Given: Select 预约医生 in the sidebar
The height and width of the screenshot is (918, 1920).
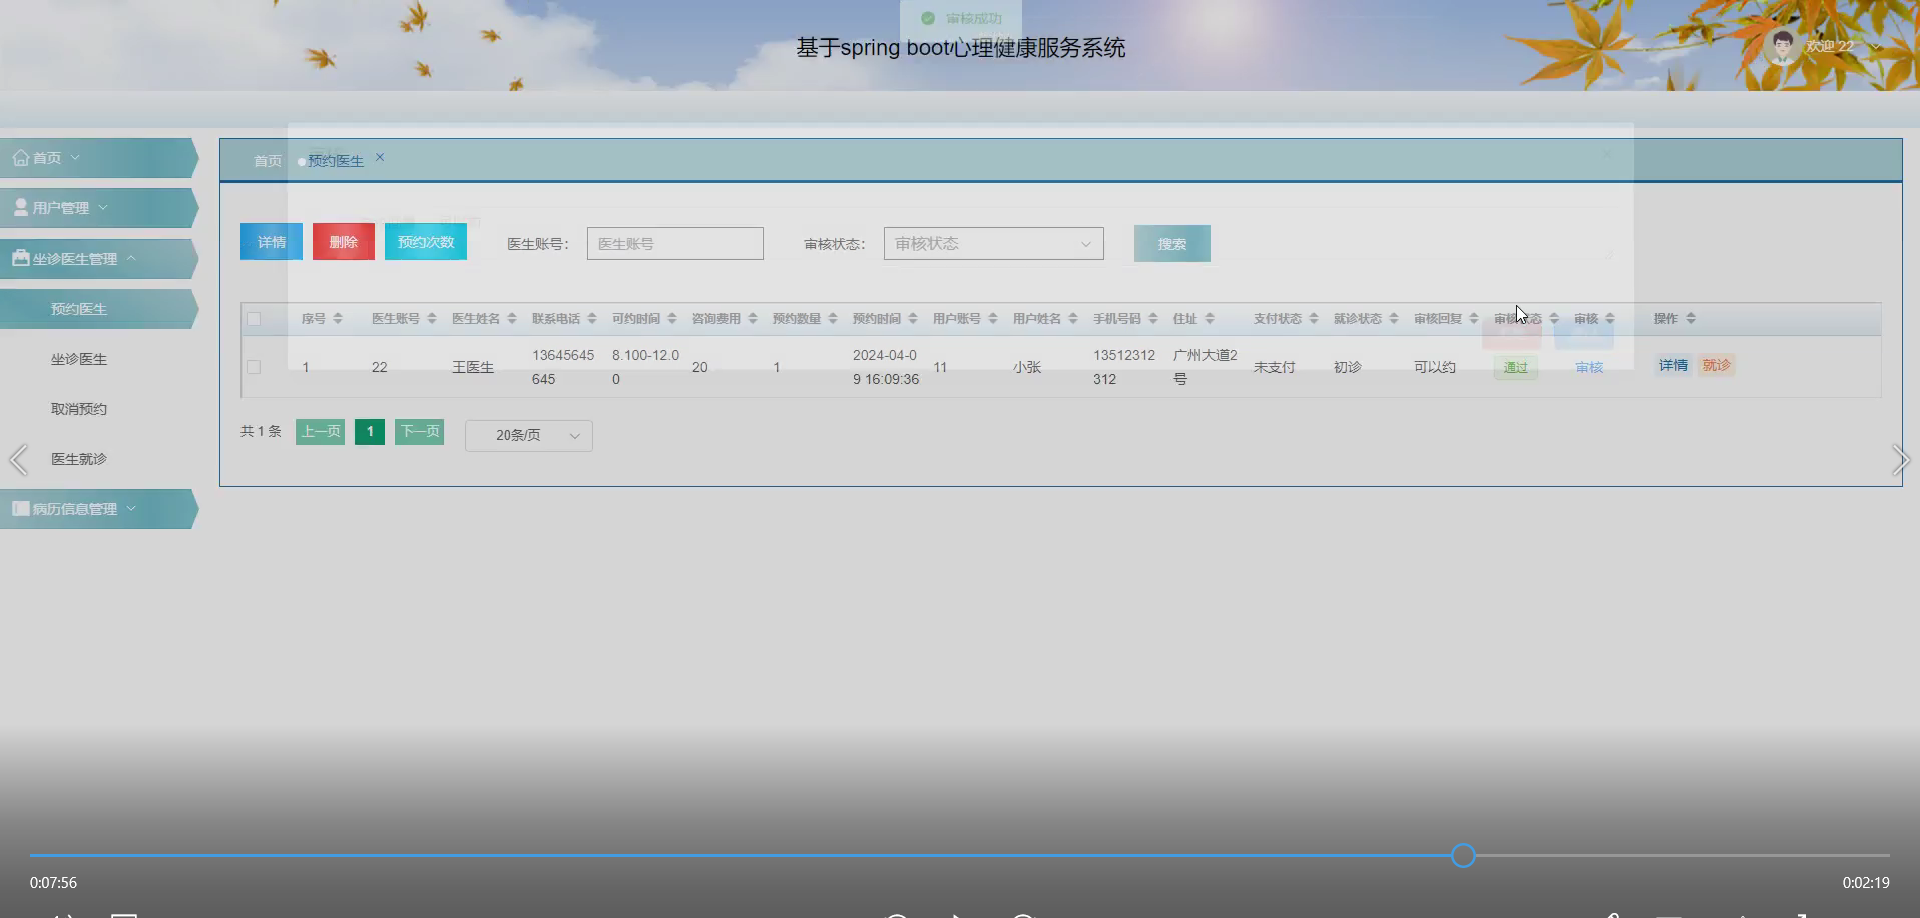Looking at the screenshot, I should (79, 309).
